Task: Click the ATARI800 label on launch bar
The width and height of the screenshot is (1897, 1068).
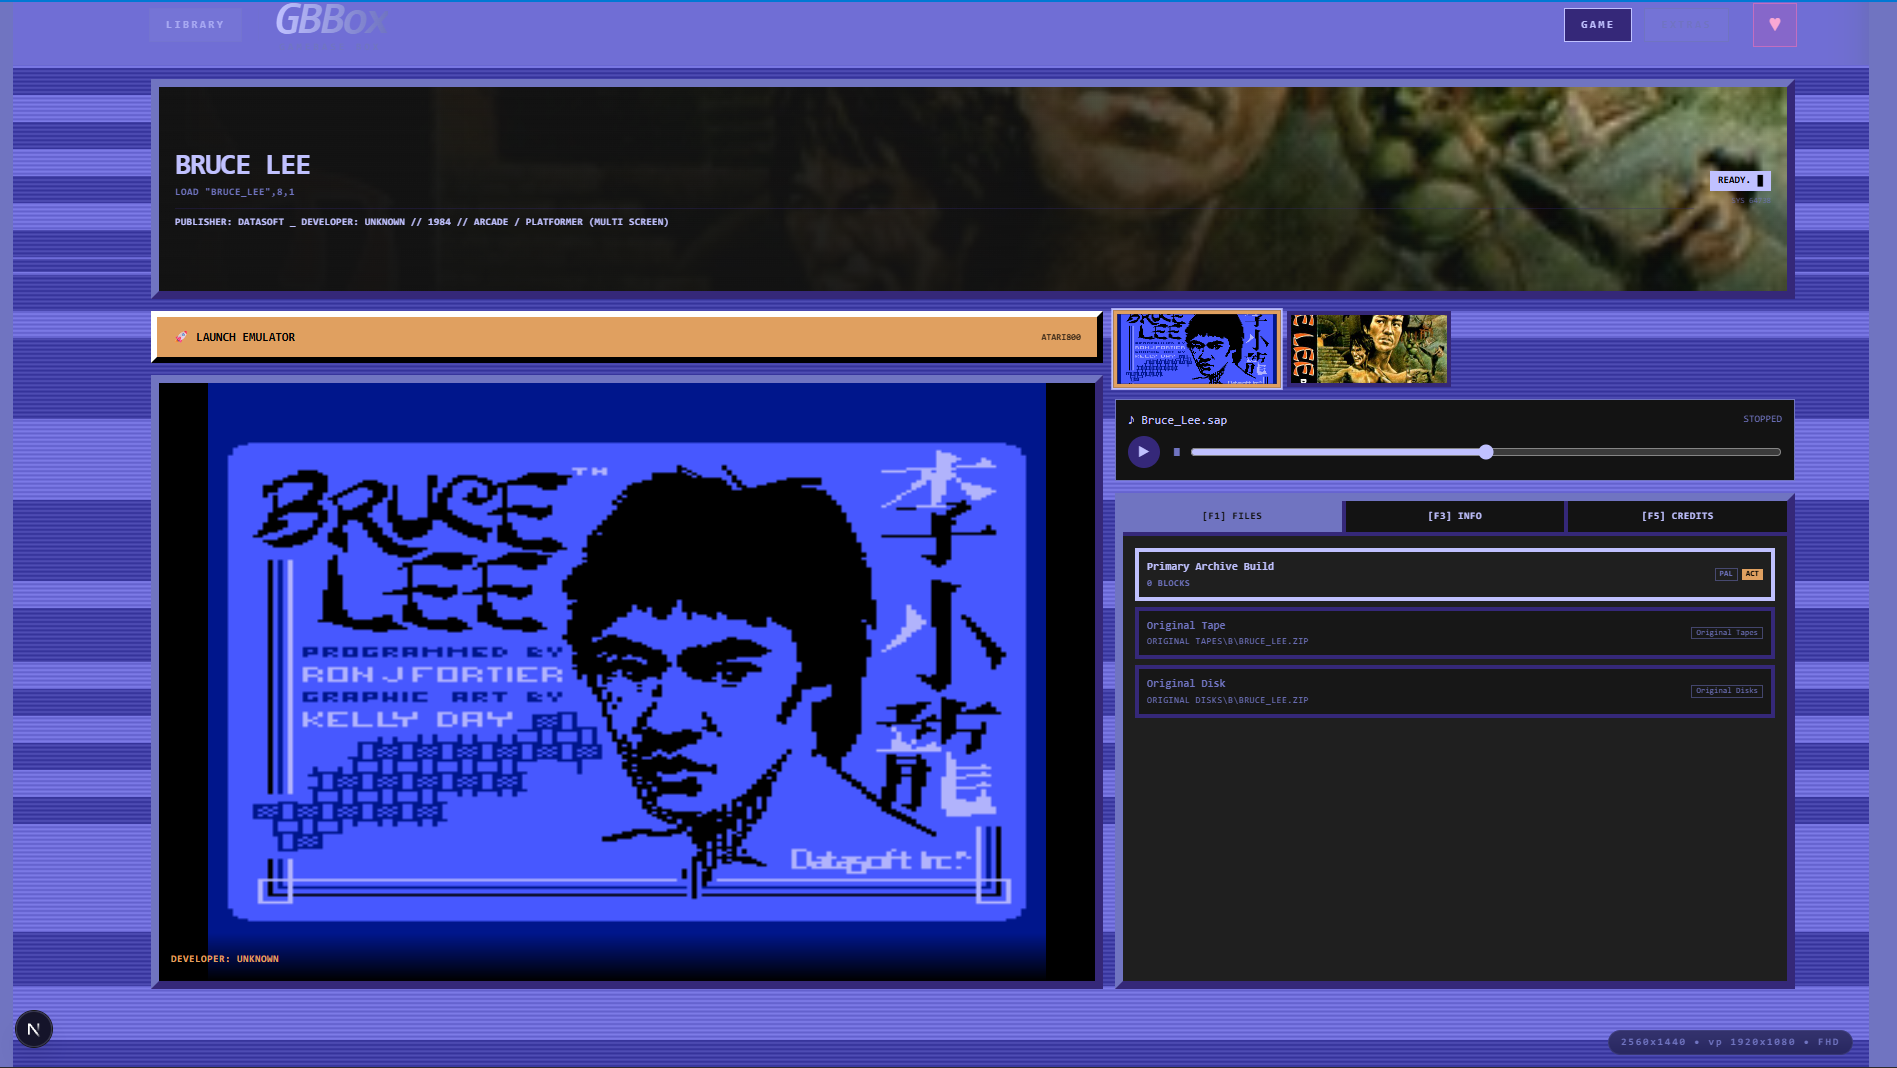Action: (1060, 337)
